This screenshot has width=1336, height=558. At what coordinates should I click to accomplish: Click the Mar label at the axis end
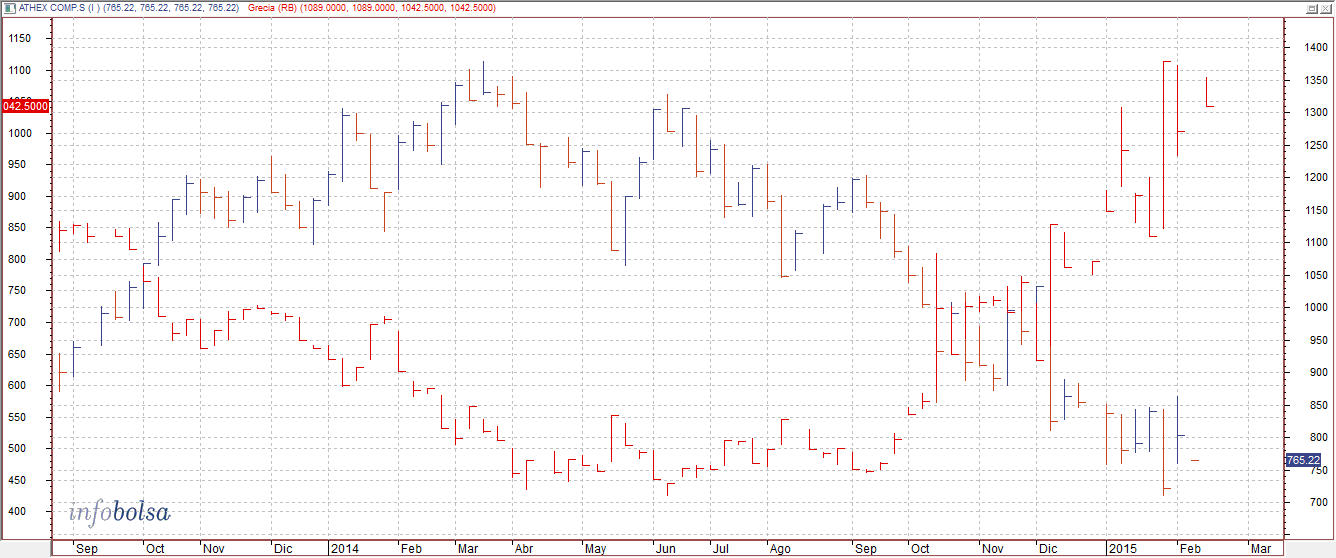[x=1262, y=549]
